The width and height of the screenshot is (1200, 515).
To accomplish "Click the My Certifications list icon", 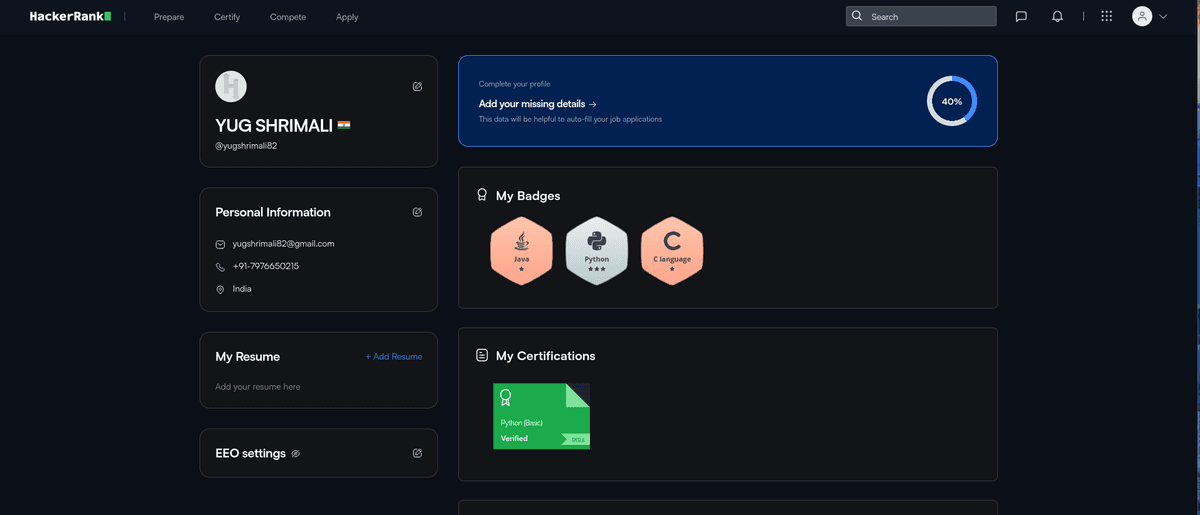I will pos(482,355).
